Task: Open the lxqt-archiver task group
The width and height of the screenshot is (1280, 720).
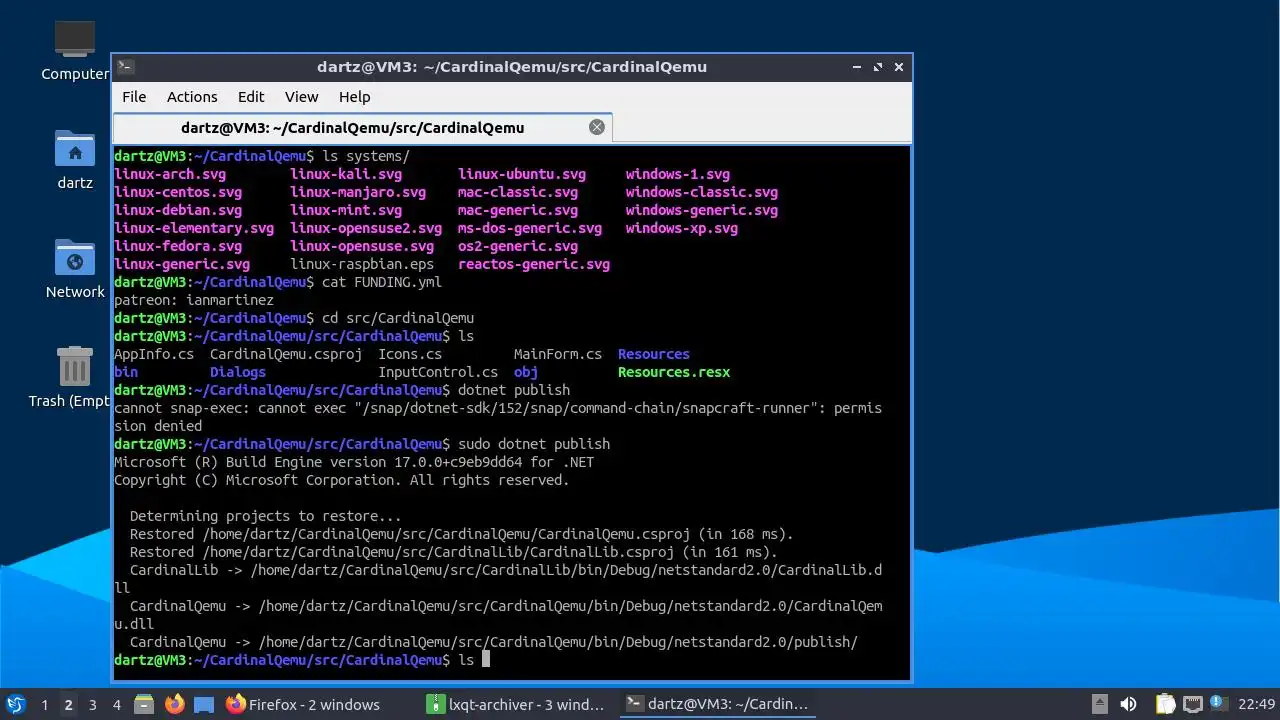Action: coord(516,704)
